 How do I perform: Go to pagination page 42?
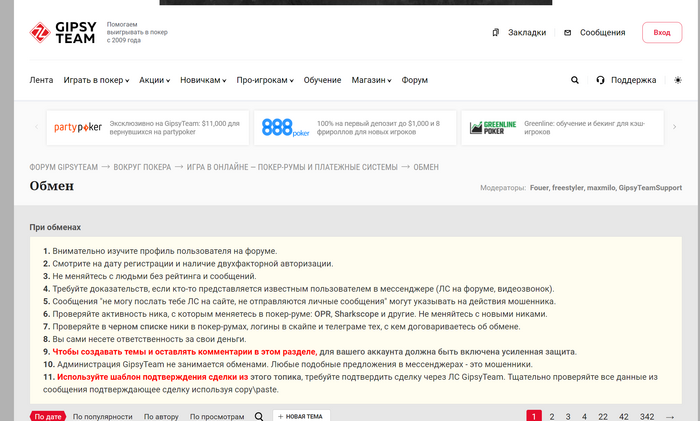(x=624, y=416)
